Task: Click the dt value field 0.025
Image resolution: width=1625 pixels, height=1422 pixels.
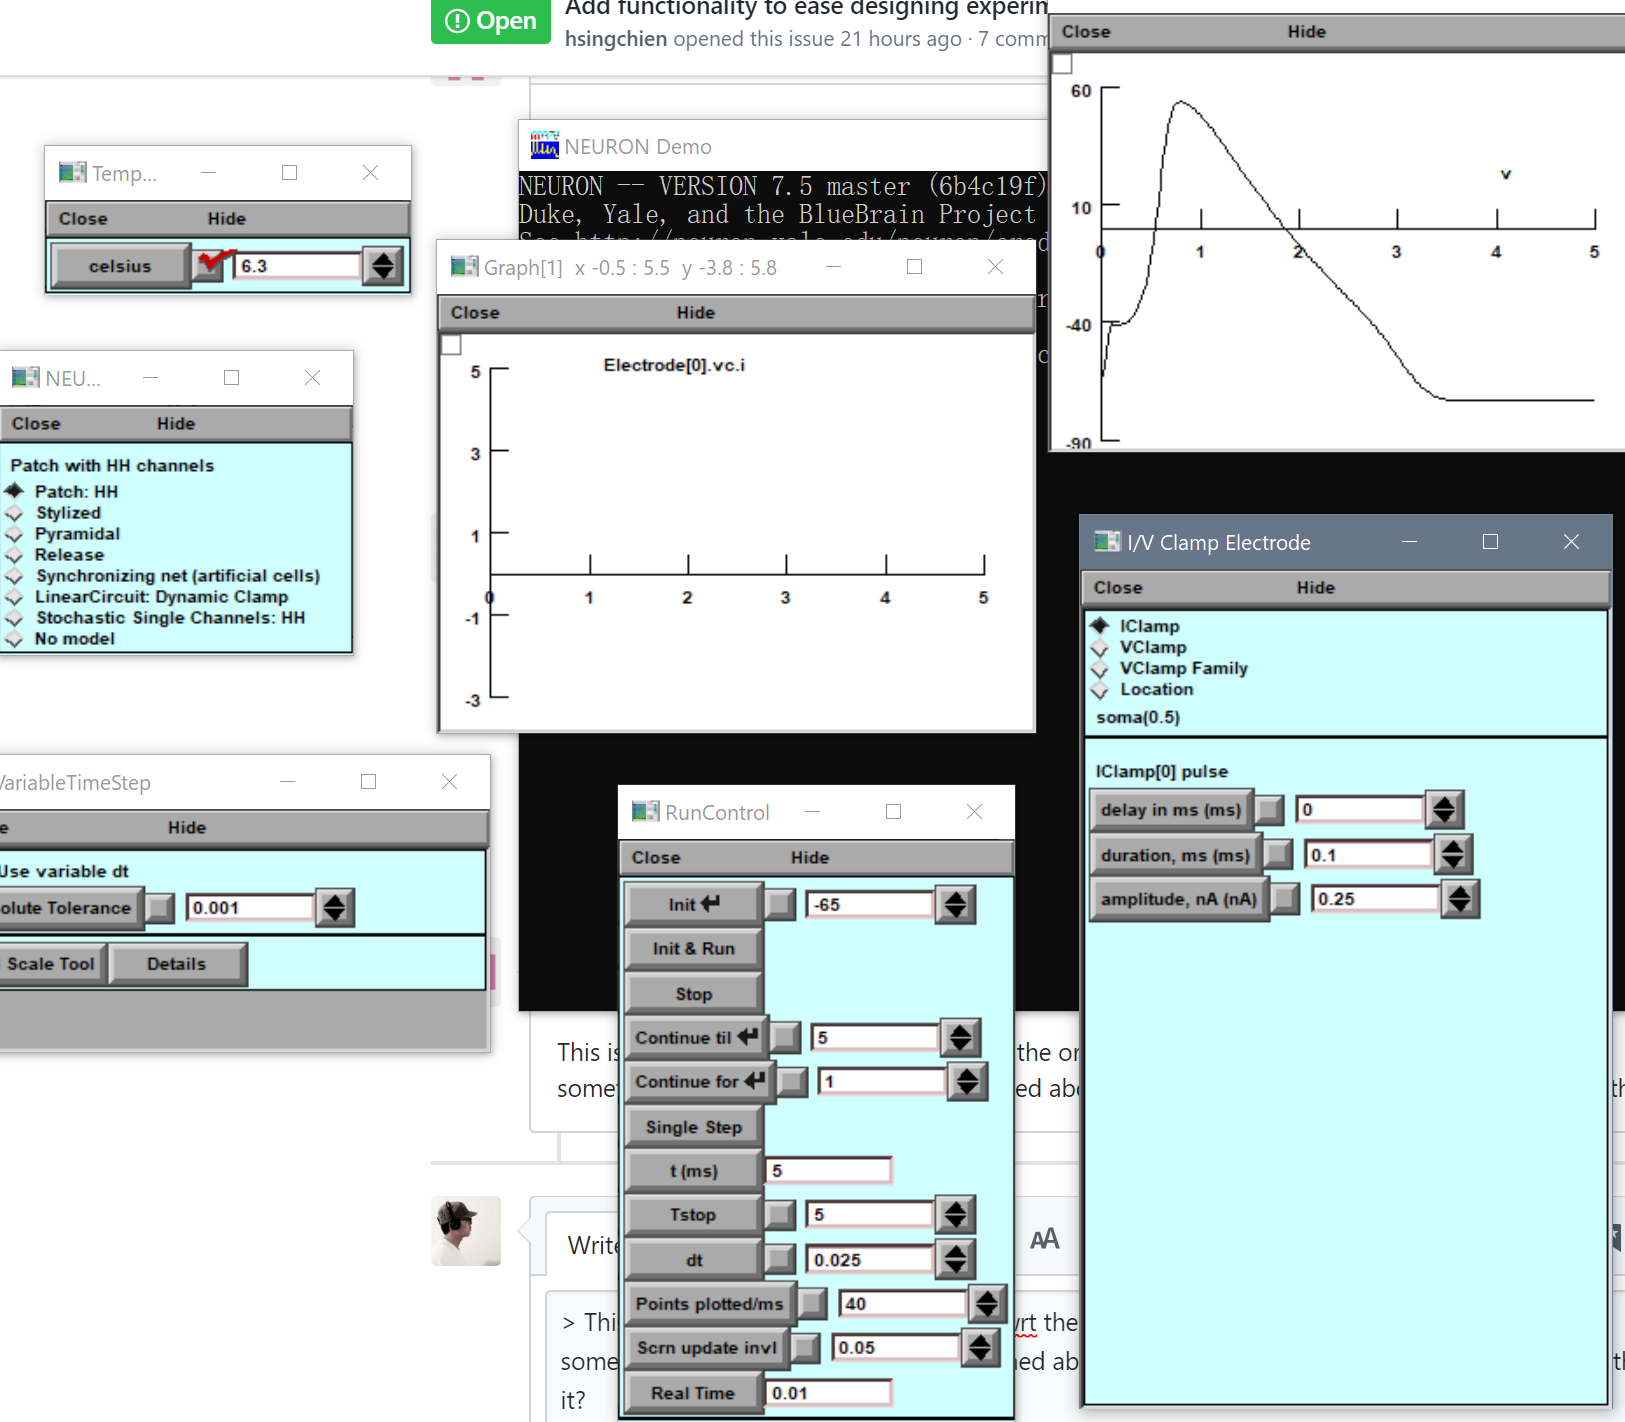Action: [869, 1260]
